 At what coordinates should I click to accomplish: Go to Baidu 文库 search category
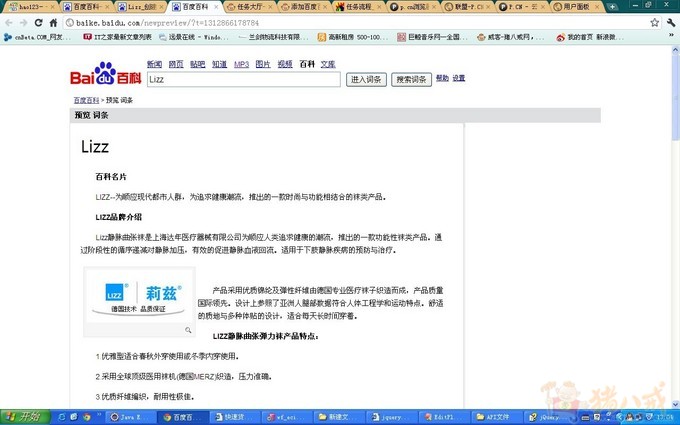[x=328, y=64]
